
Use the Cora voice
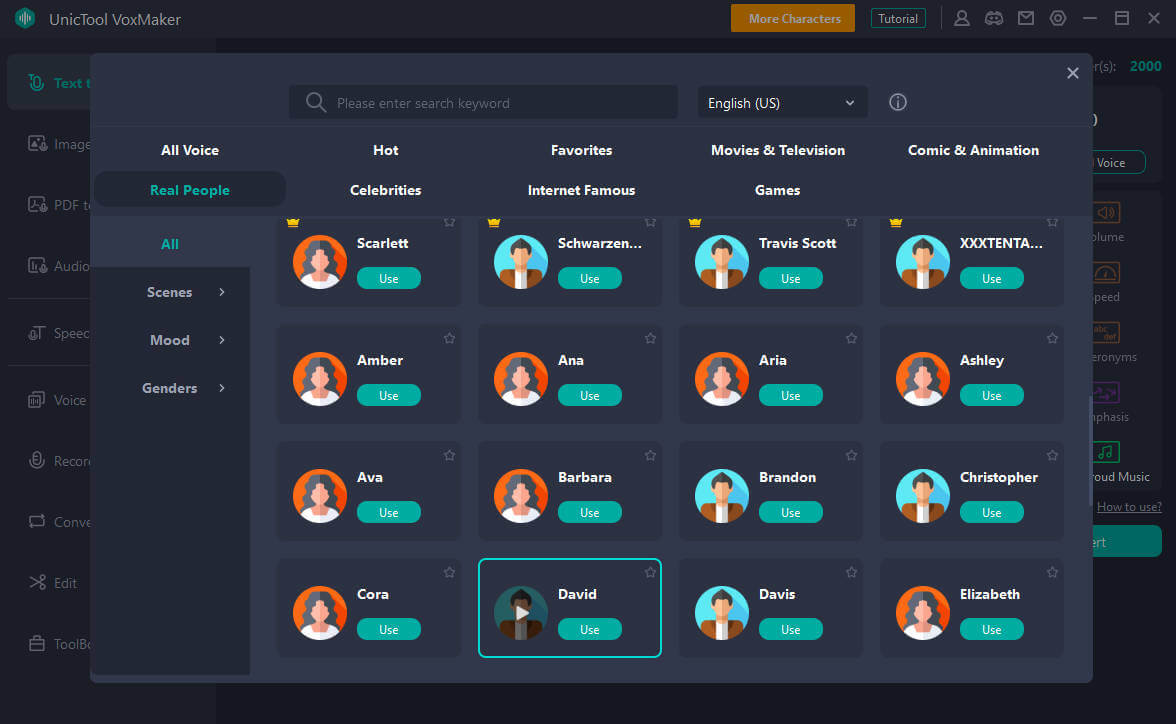click(388, 629)
